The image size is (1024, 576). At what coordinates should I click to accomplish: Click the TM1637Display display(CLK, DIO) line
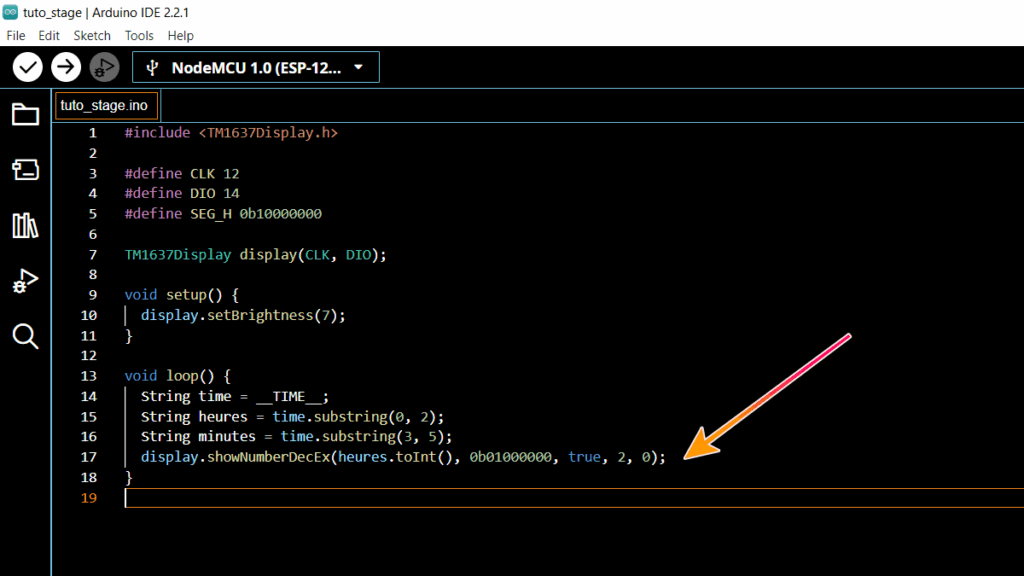pos(256,255)
